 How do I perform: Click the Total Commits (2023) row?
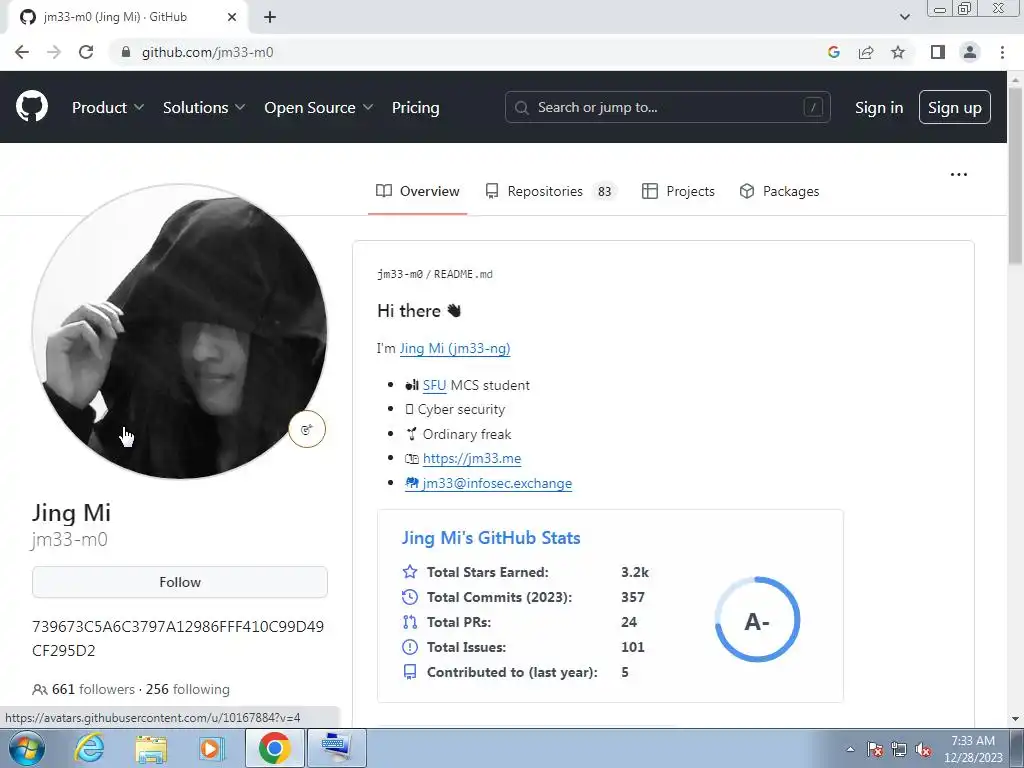tap(524, 597)
